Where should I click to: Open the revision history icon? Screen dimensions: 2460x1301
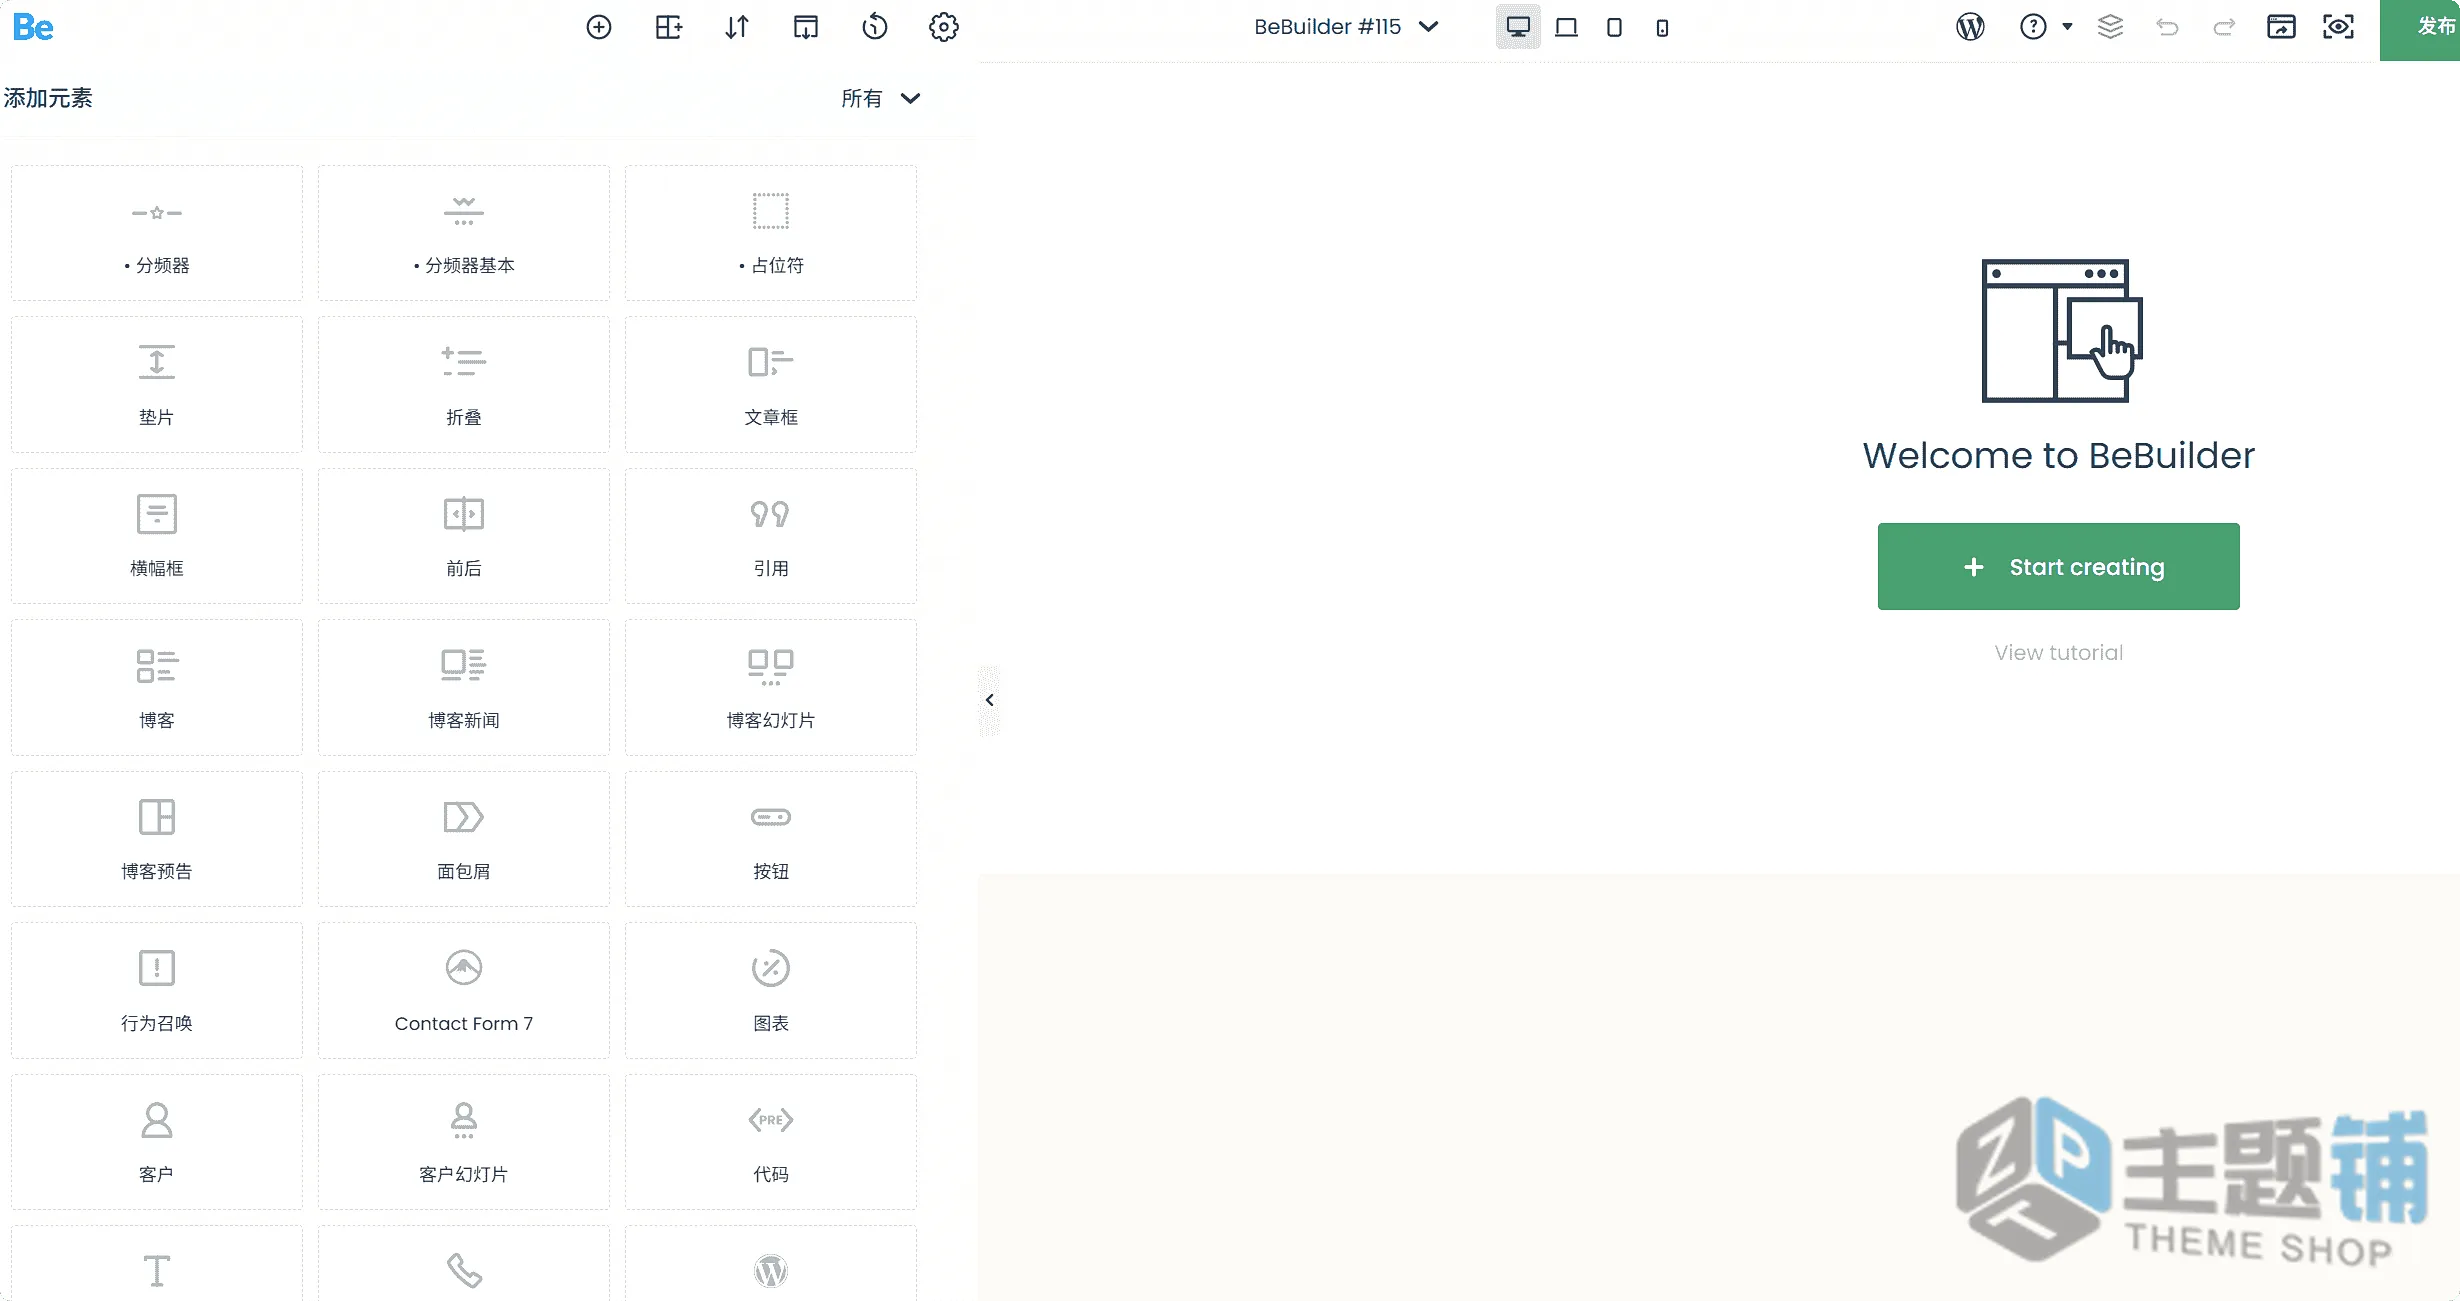(875, 27)
